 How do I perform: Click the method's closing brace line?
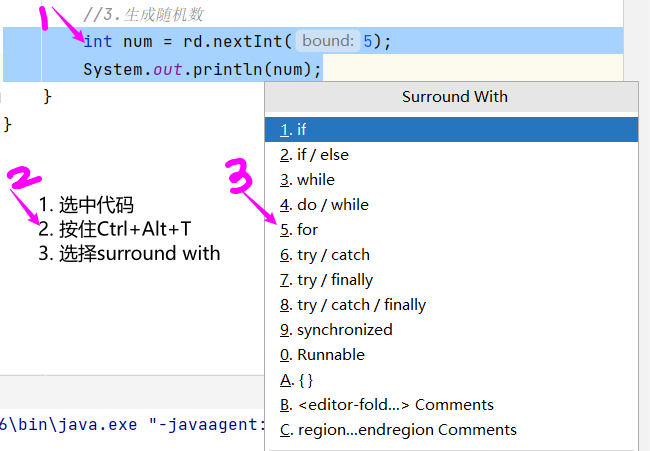[x=47, y=97]
